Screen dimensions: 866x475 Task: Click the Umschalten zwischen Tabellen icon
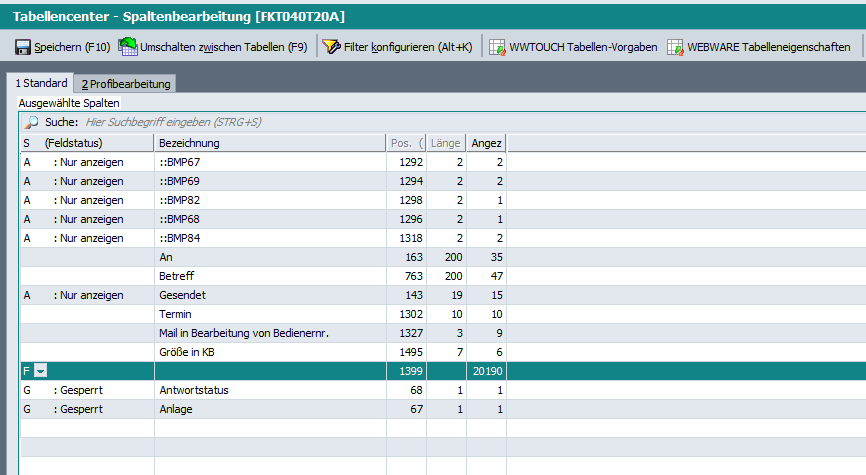pos(128,47)
